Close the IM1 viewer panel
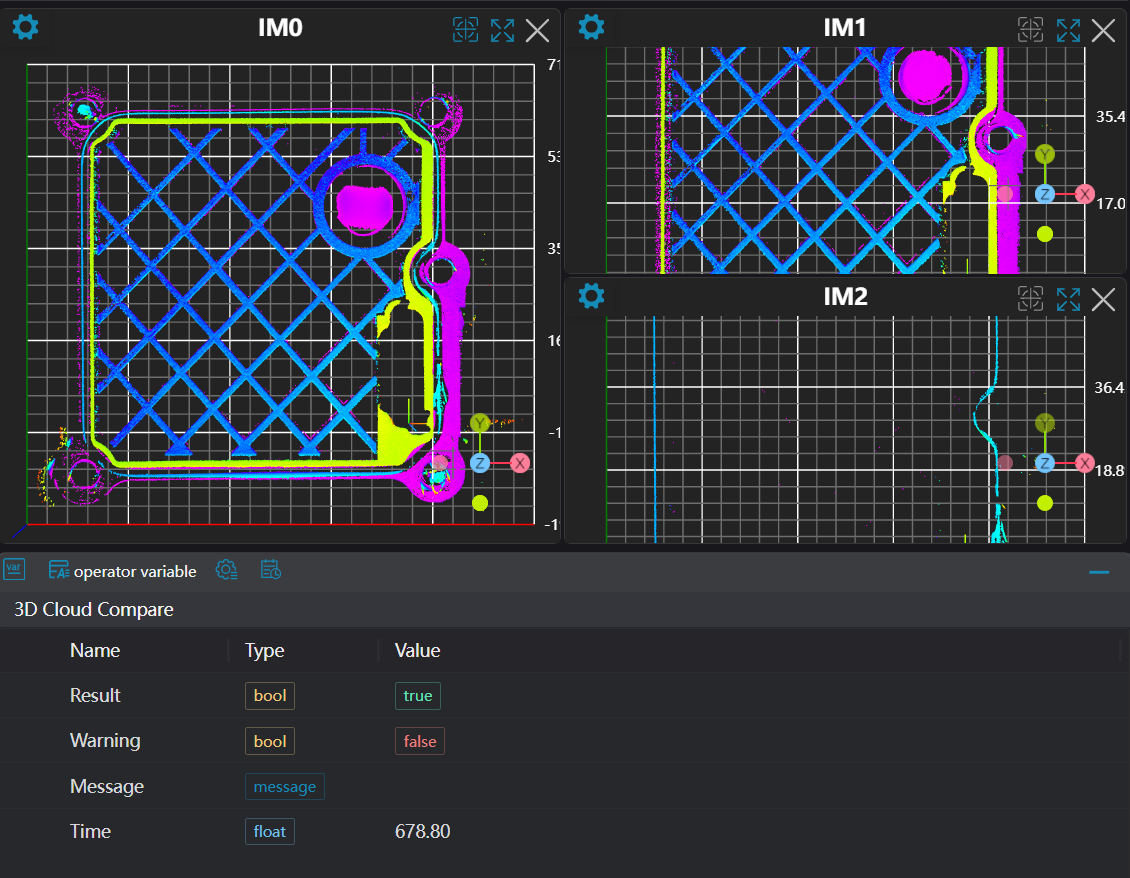 pos(1103,30)
